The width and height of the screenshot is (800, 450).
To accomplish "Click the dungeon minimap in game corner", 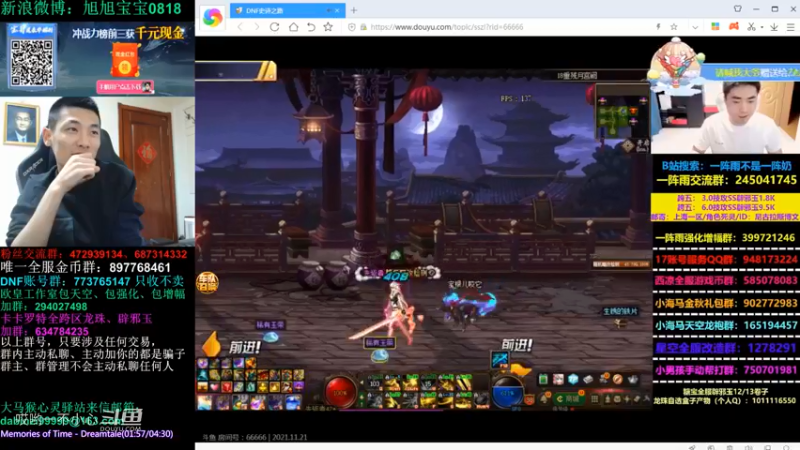I will point(621,118).
